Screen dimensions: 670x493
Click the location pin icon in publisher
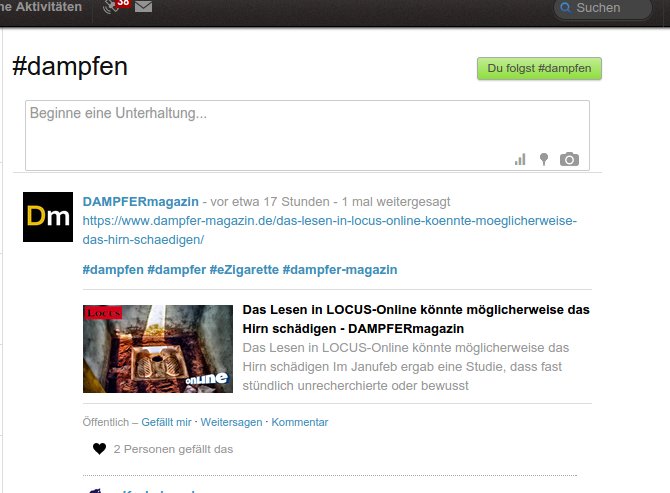(x=544, y=159)
